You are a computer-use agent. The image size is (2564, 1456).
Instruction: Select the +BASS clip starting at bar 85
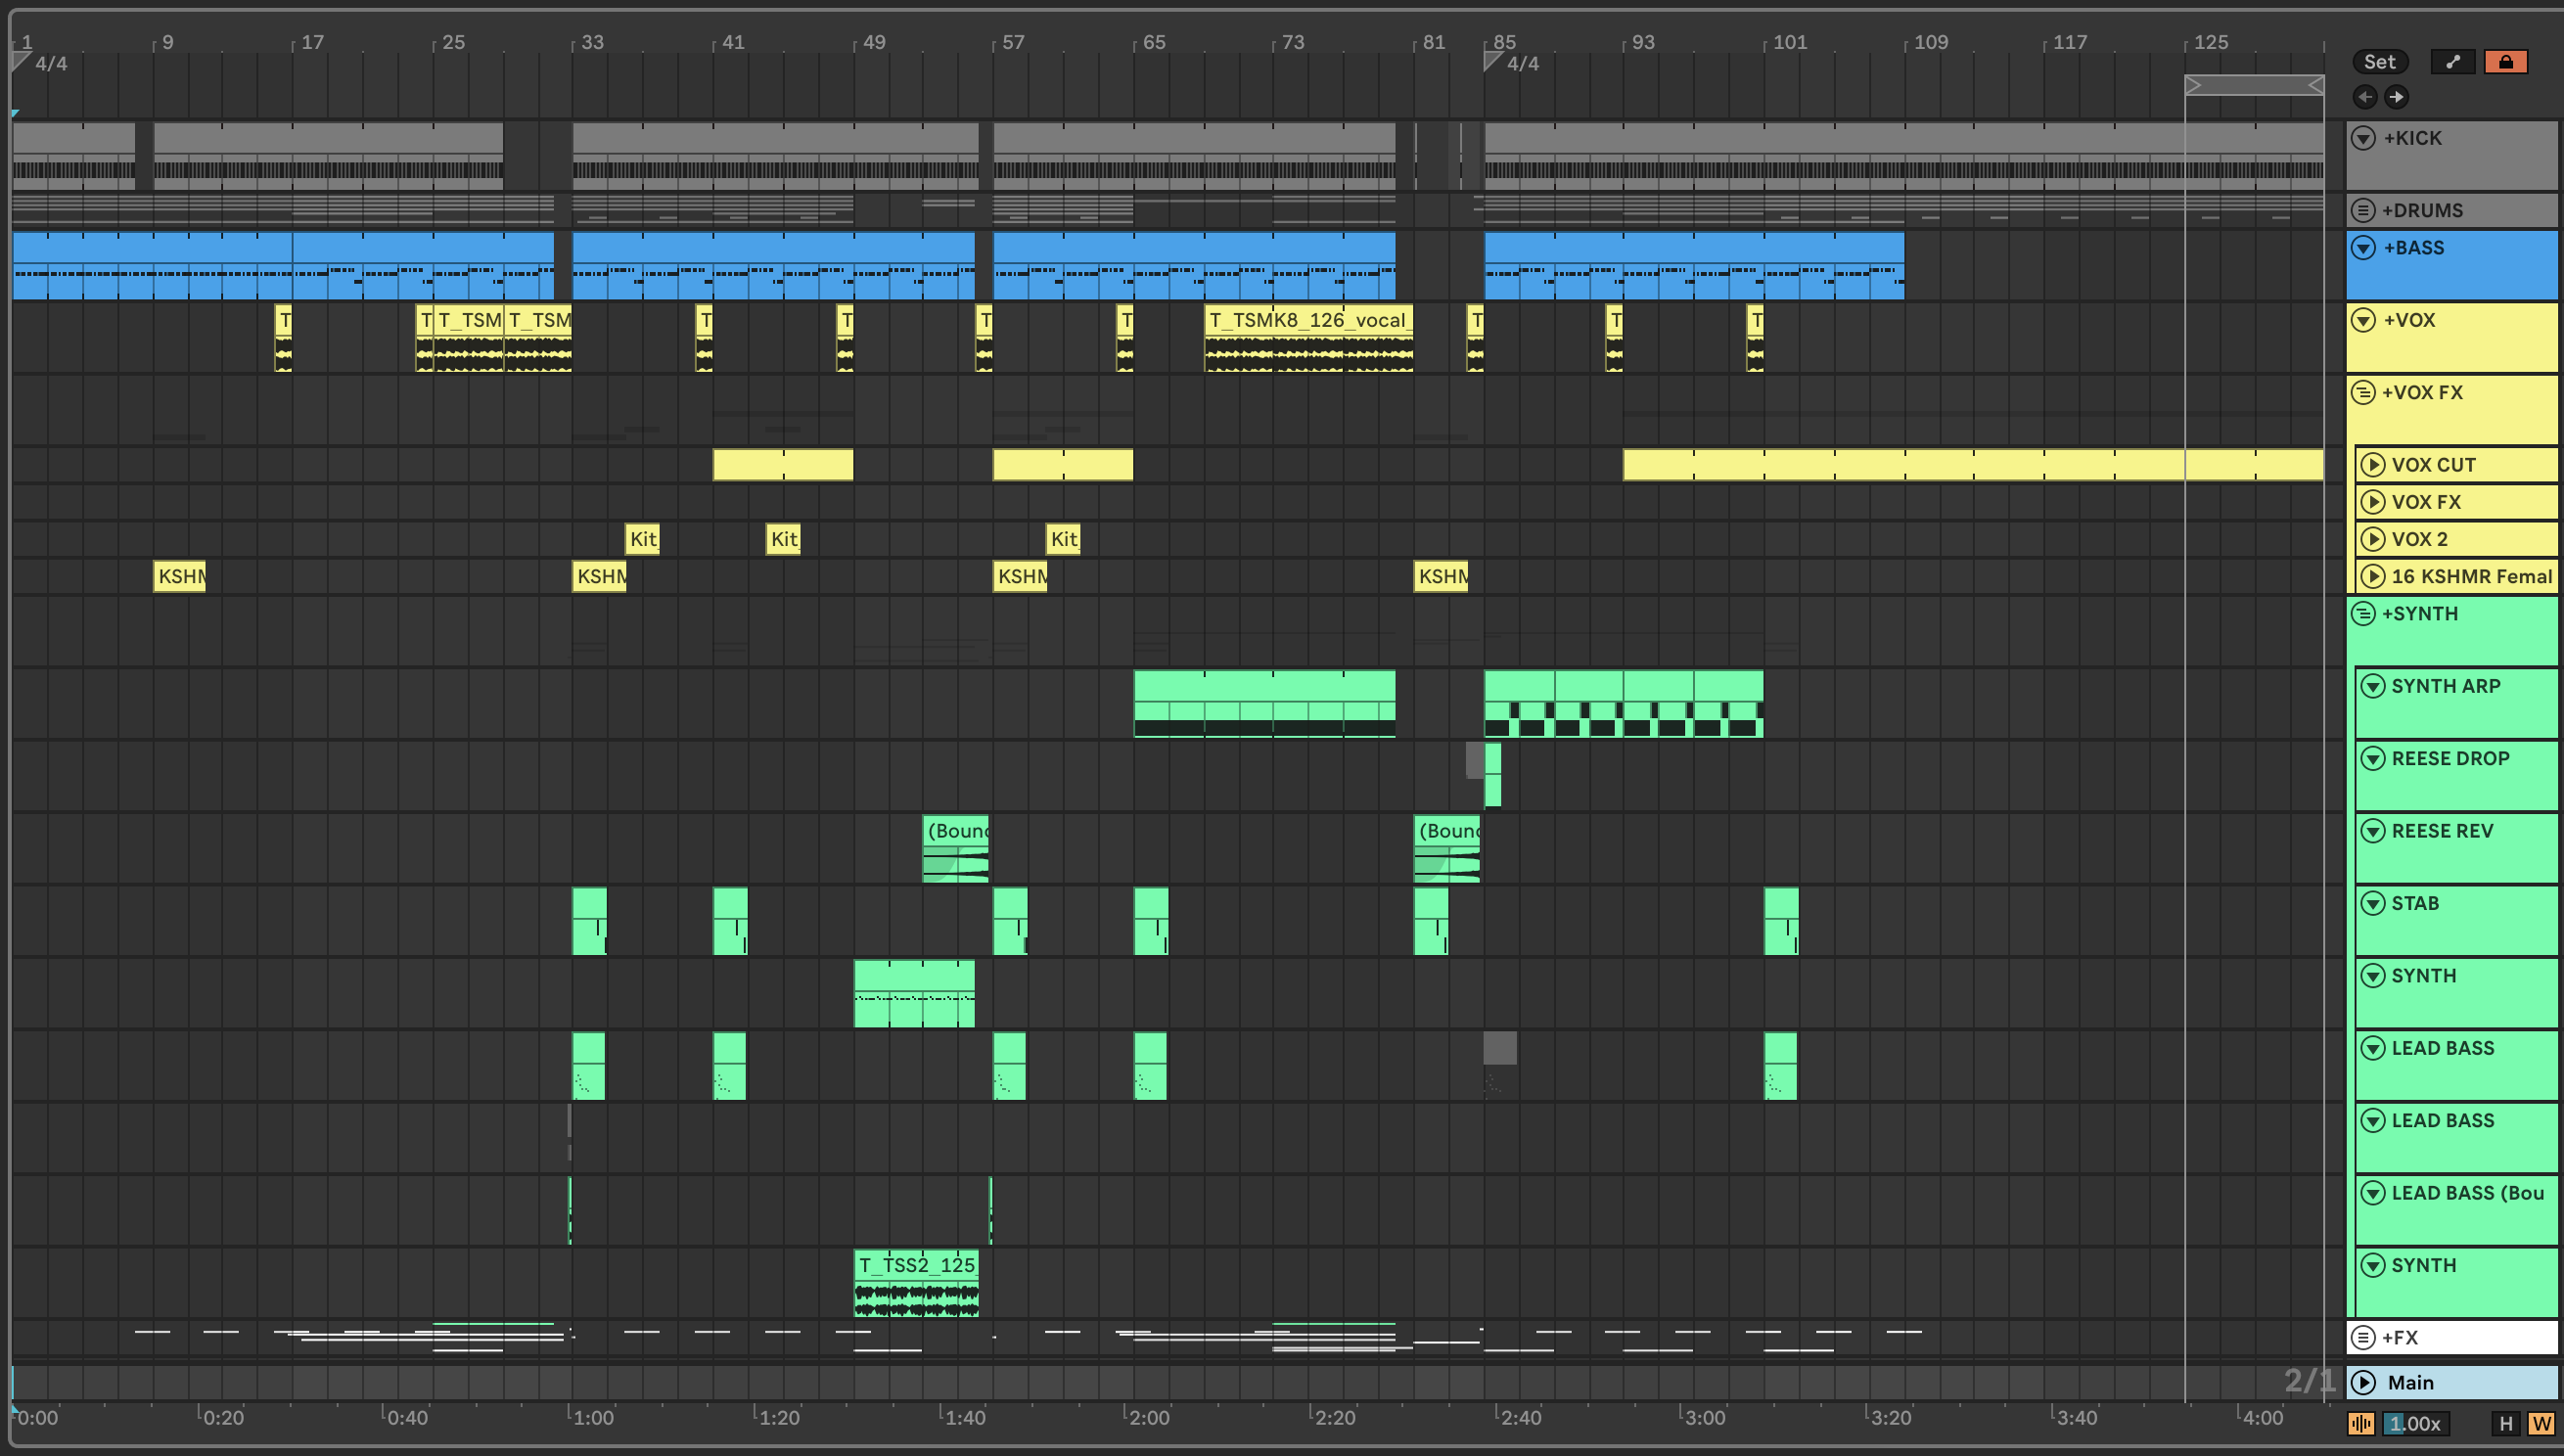coord(1694,266)
